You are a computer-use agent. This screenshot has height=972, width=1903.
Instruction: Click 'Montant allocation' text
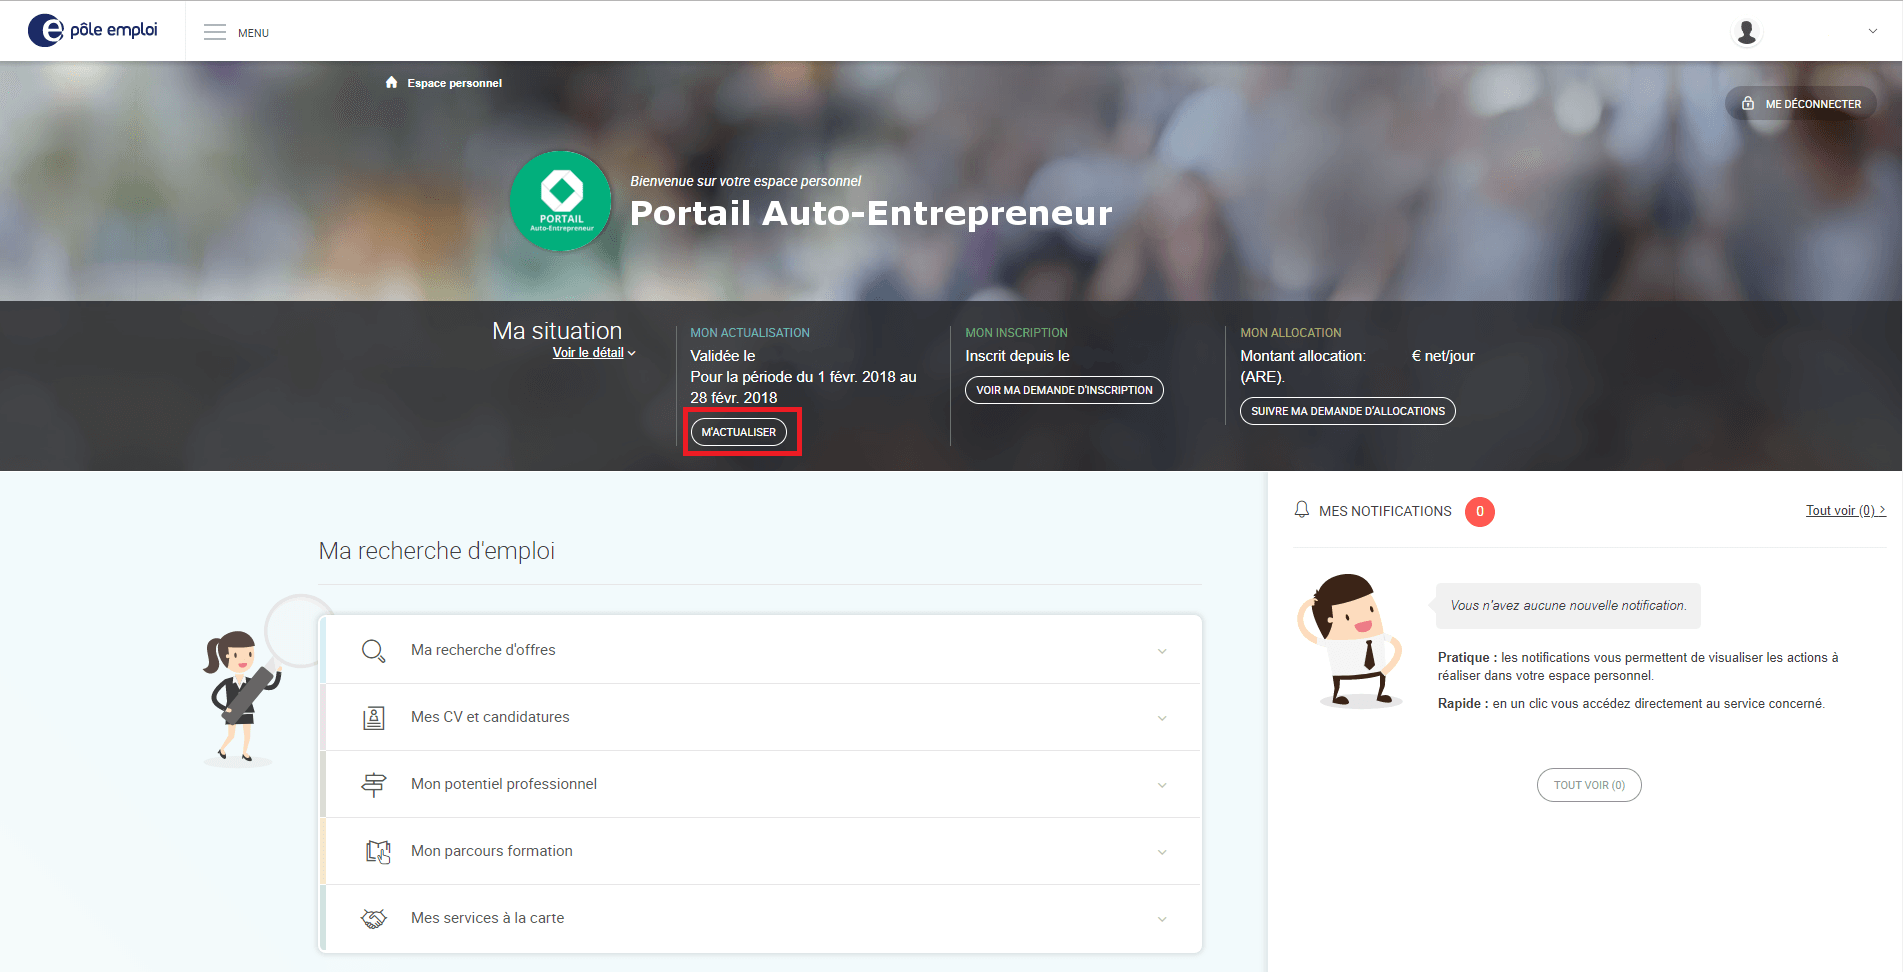pos(1302,356)
